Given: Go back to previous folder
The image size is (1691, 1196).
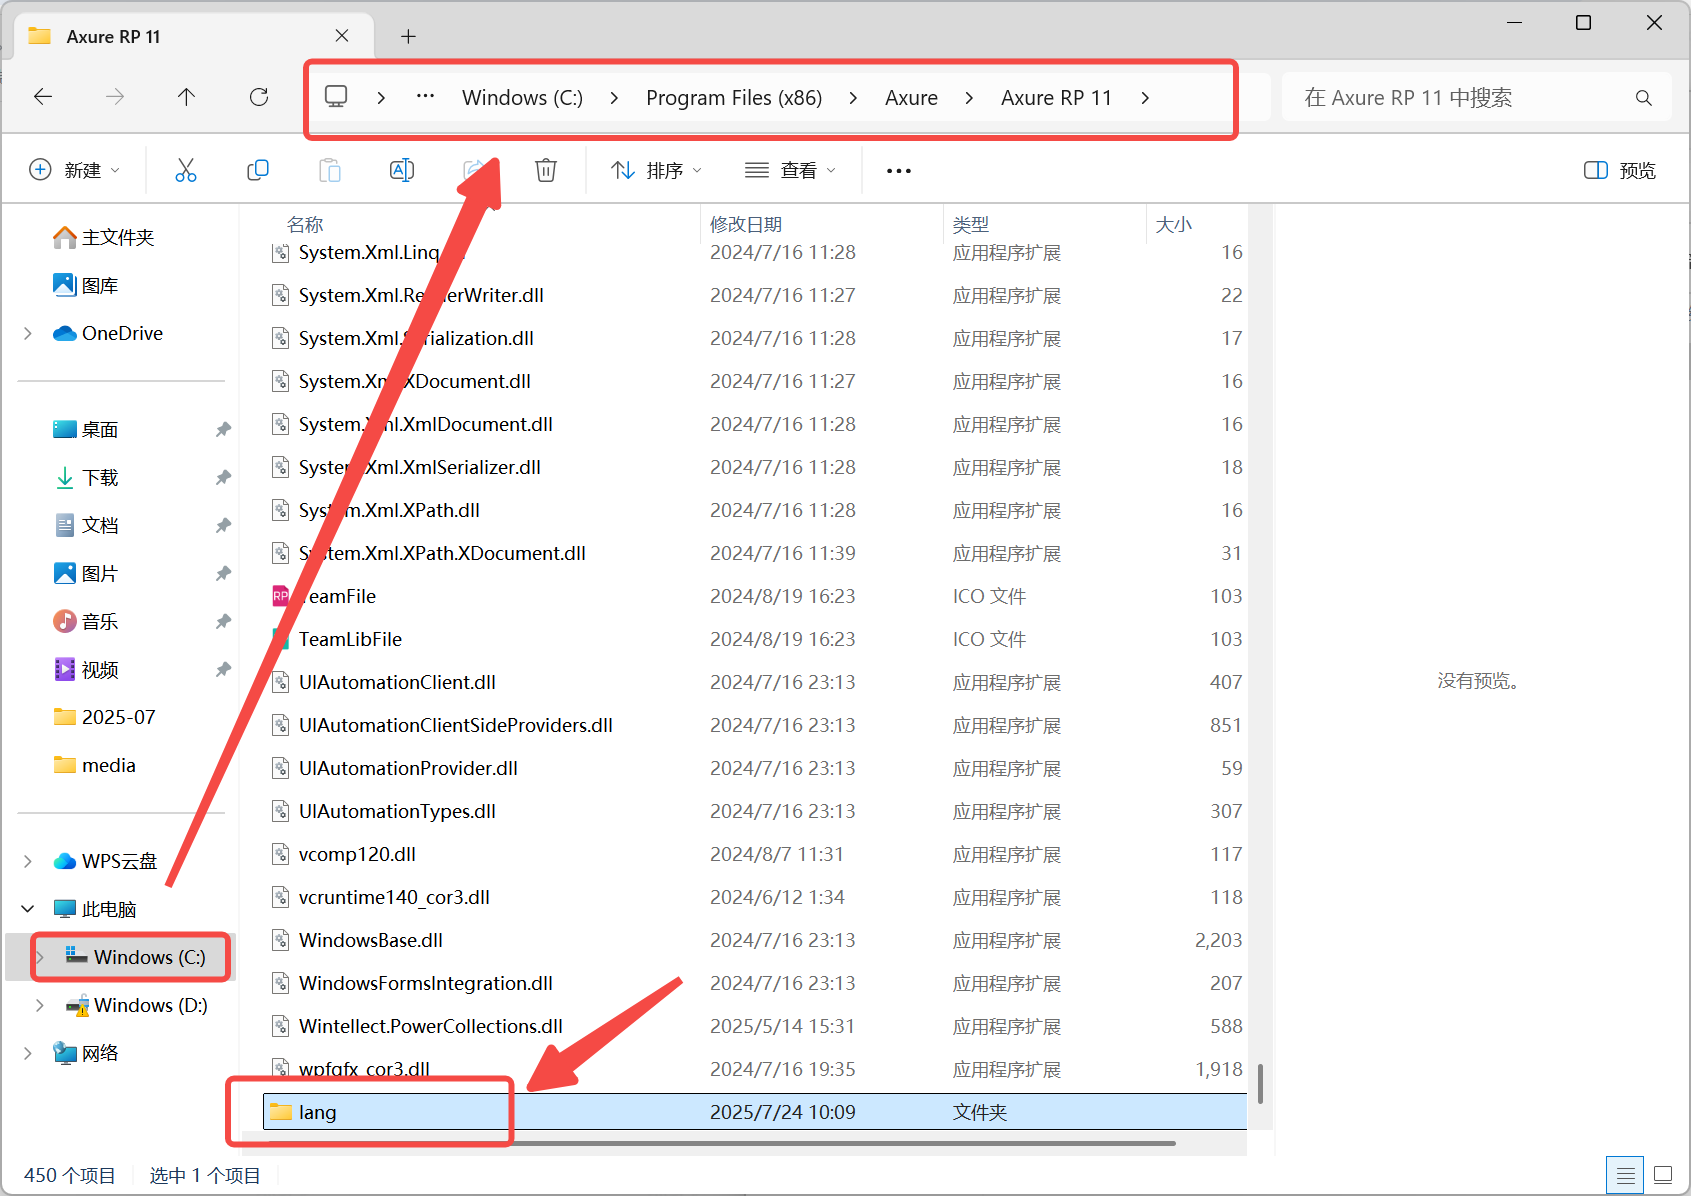Looking at the screenshot, I should [x=43, y=97].
